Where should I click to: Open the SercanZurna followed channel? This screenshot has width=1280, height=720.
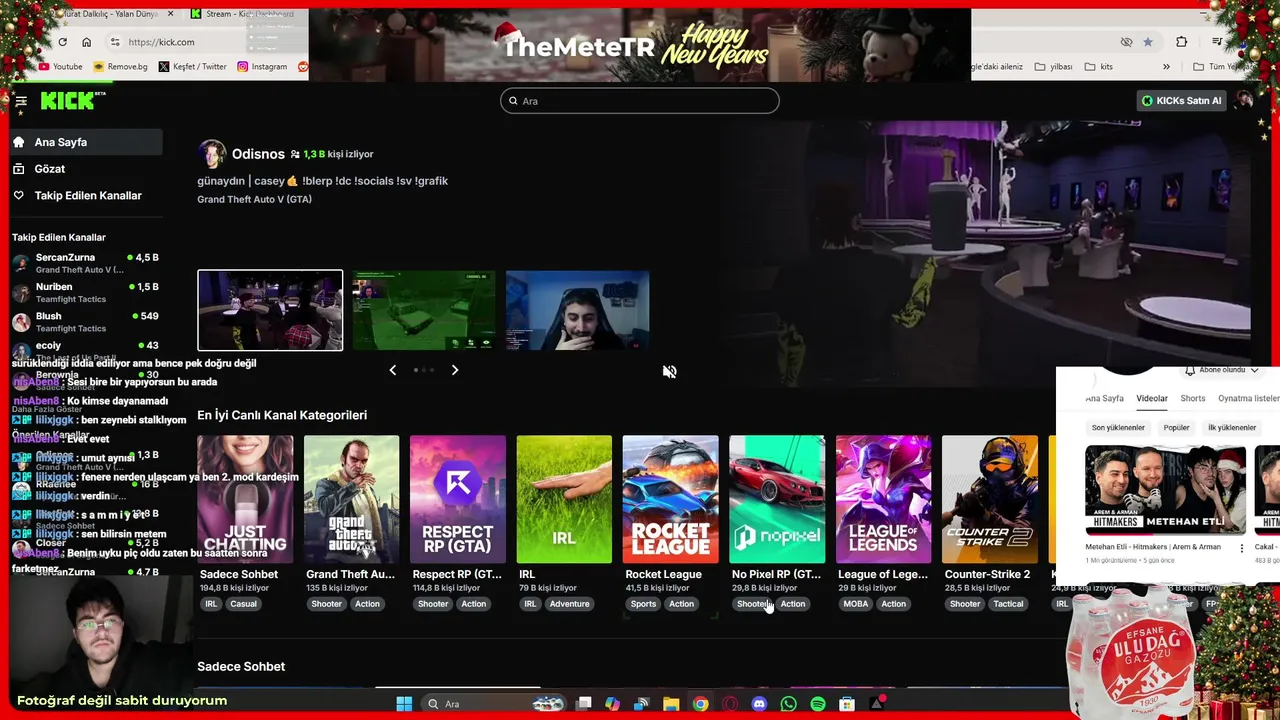[86, 263]
